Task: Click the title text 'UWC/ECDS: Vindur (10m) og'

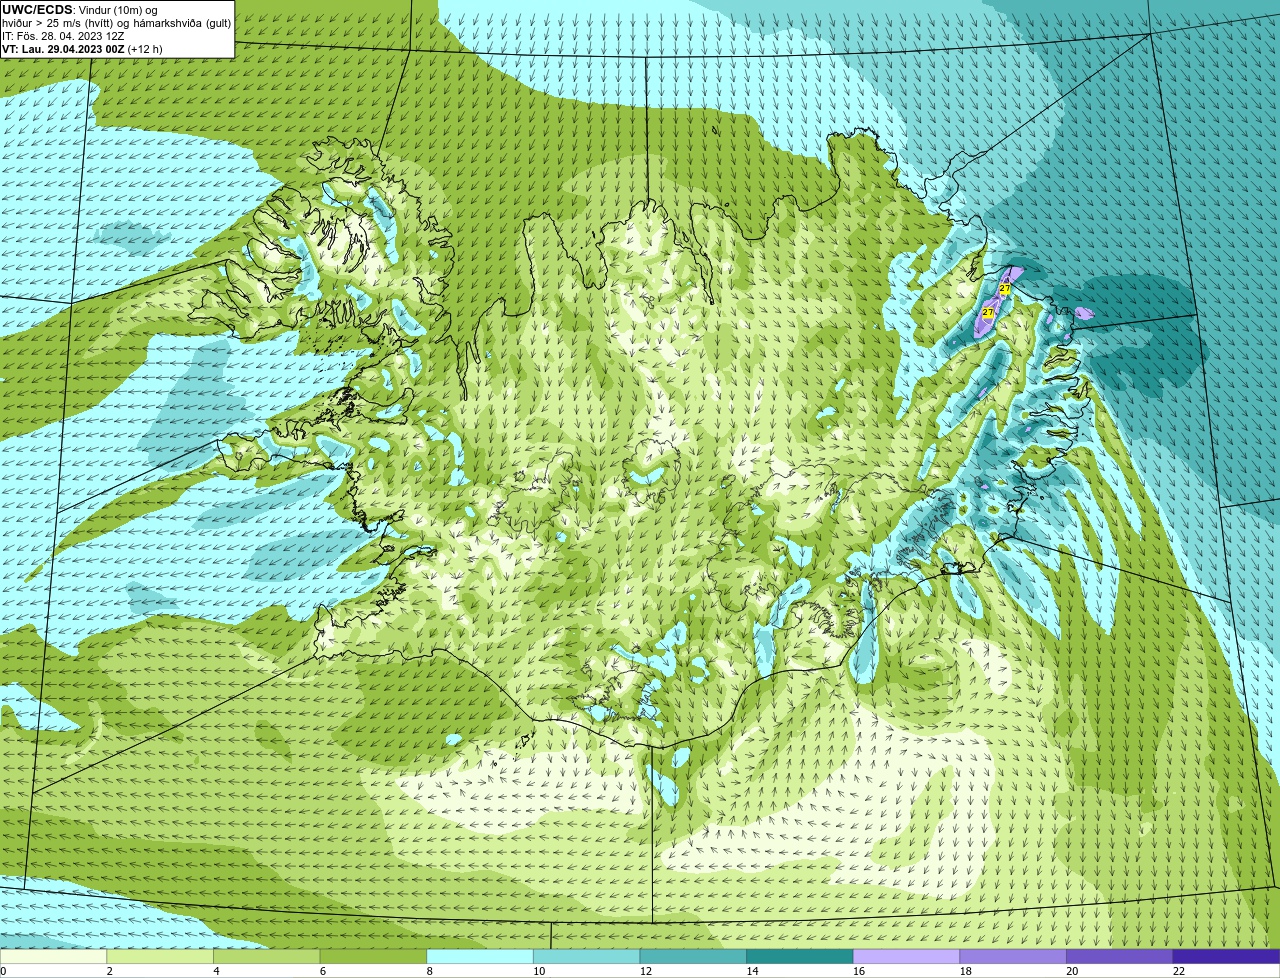Action: (80, 10)
